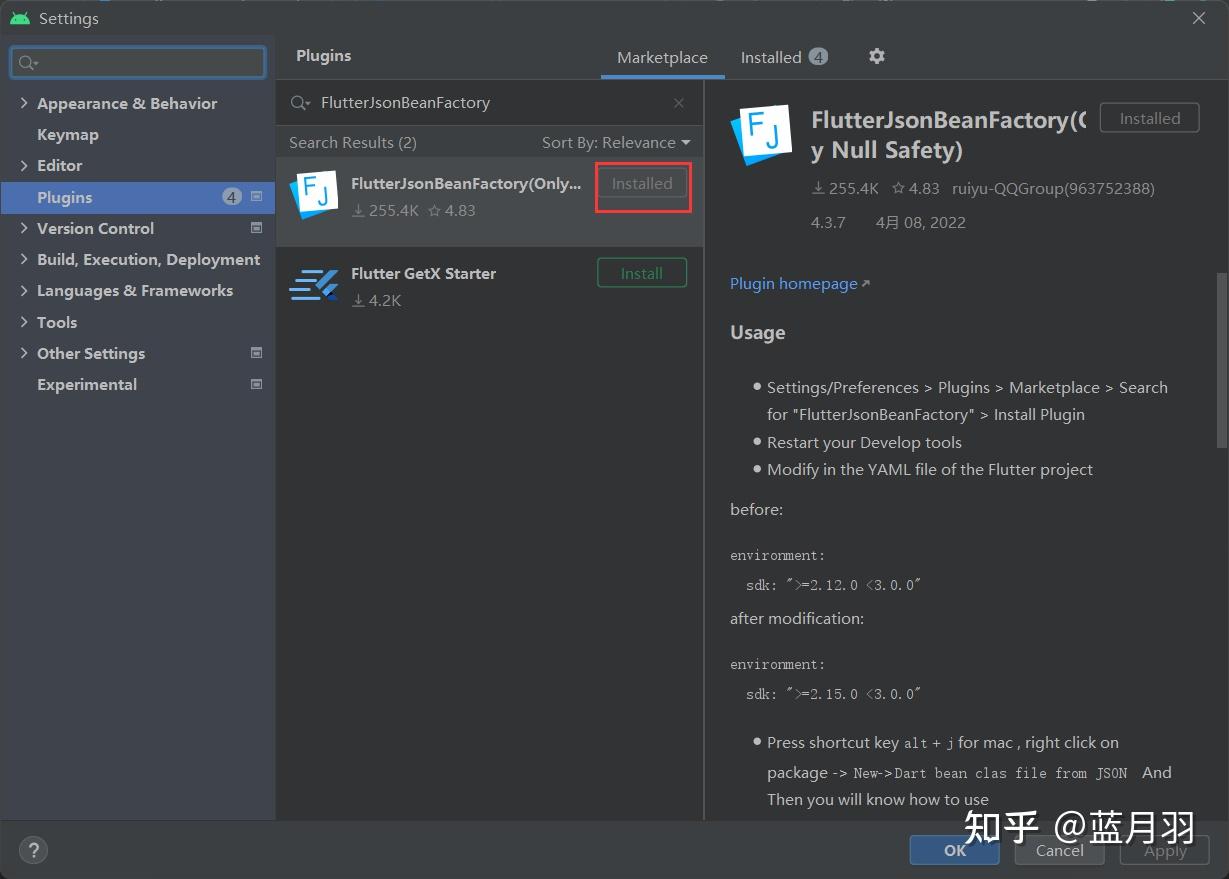Click the magnifier icon in the settings search box

[x=25, y=62]
